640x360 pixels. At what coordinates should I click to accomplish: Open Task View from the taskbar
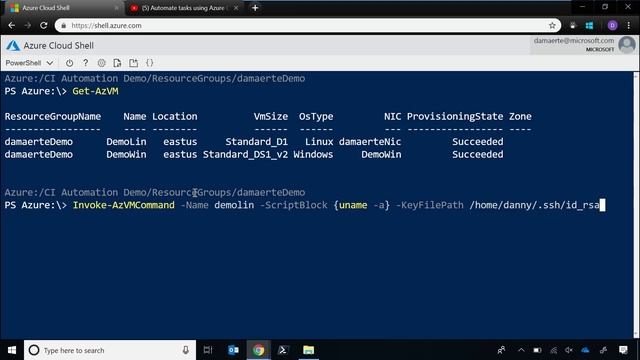[x=208, y=350]
